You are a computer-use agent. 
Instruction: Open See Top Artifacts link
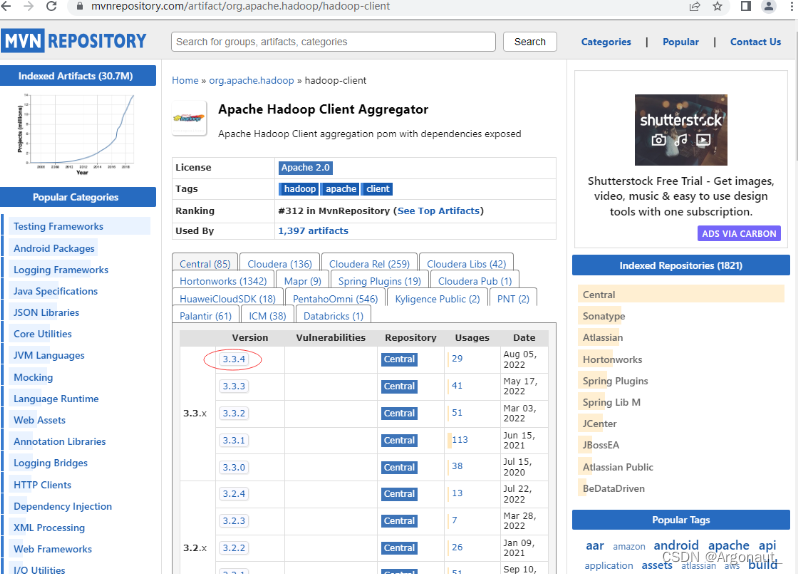(x=438, y=211)
